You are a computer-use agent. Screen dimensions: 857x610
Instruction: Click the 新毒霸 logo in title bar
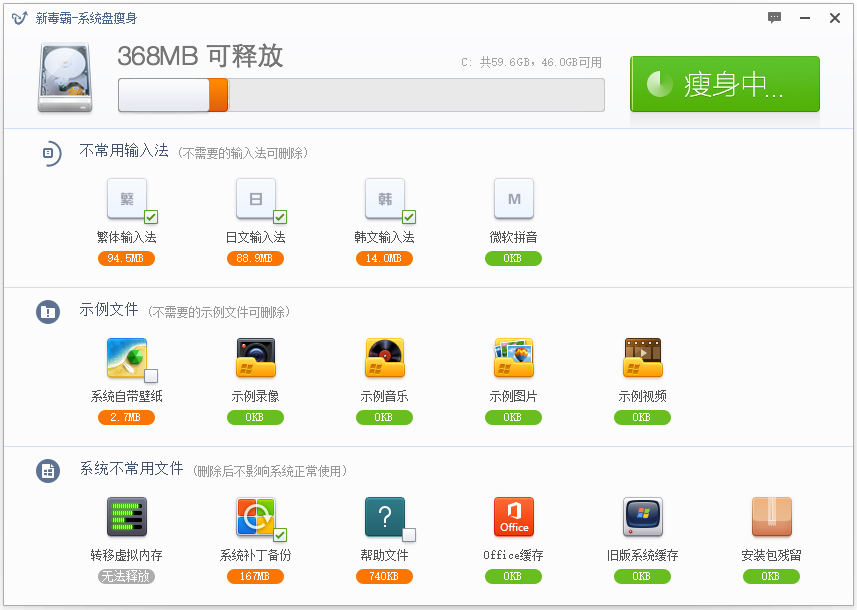[x=20, y=17]
